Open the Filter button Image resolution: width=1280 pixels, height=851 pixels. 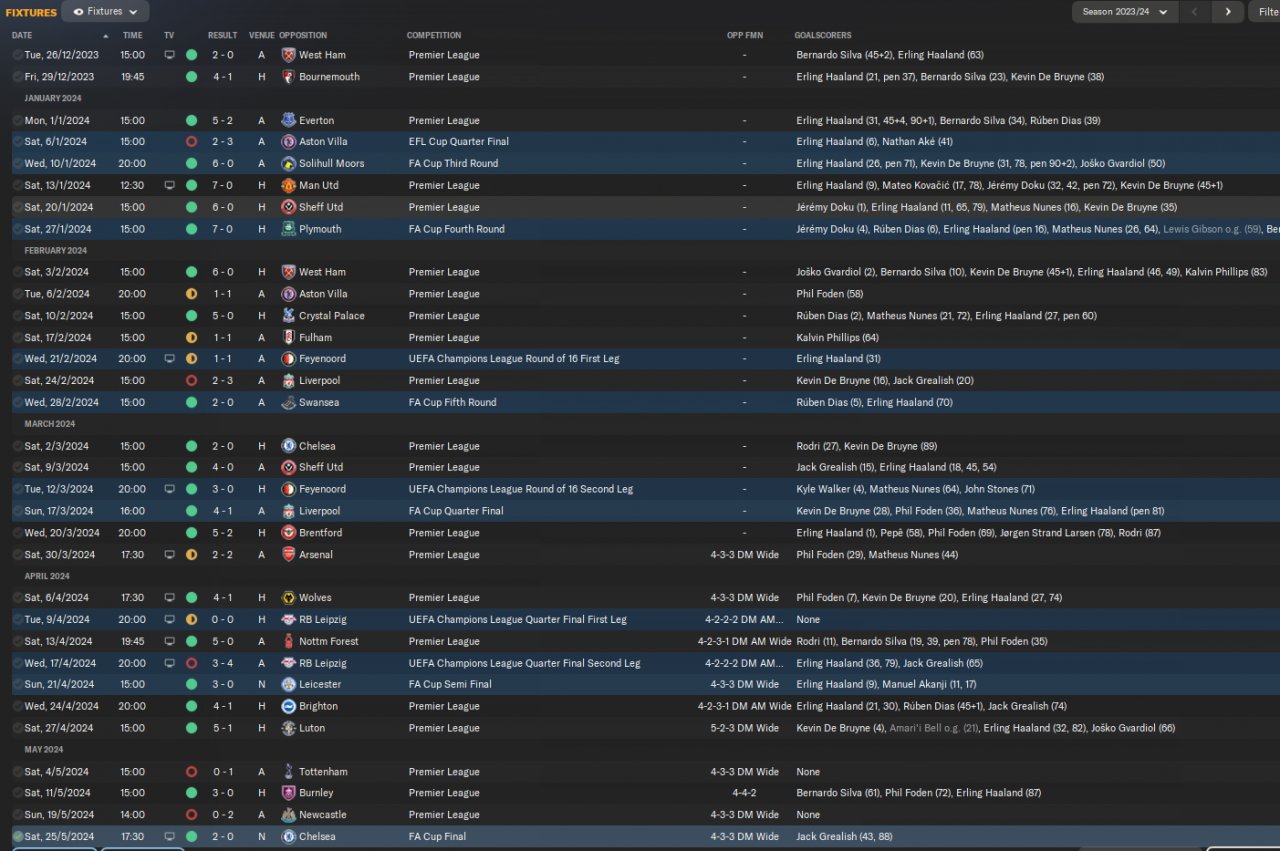(1265, 12)
